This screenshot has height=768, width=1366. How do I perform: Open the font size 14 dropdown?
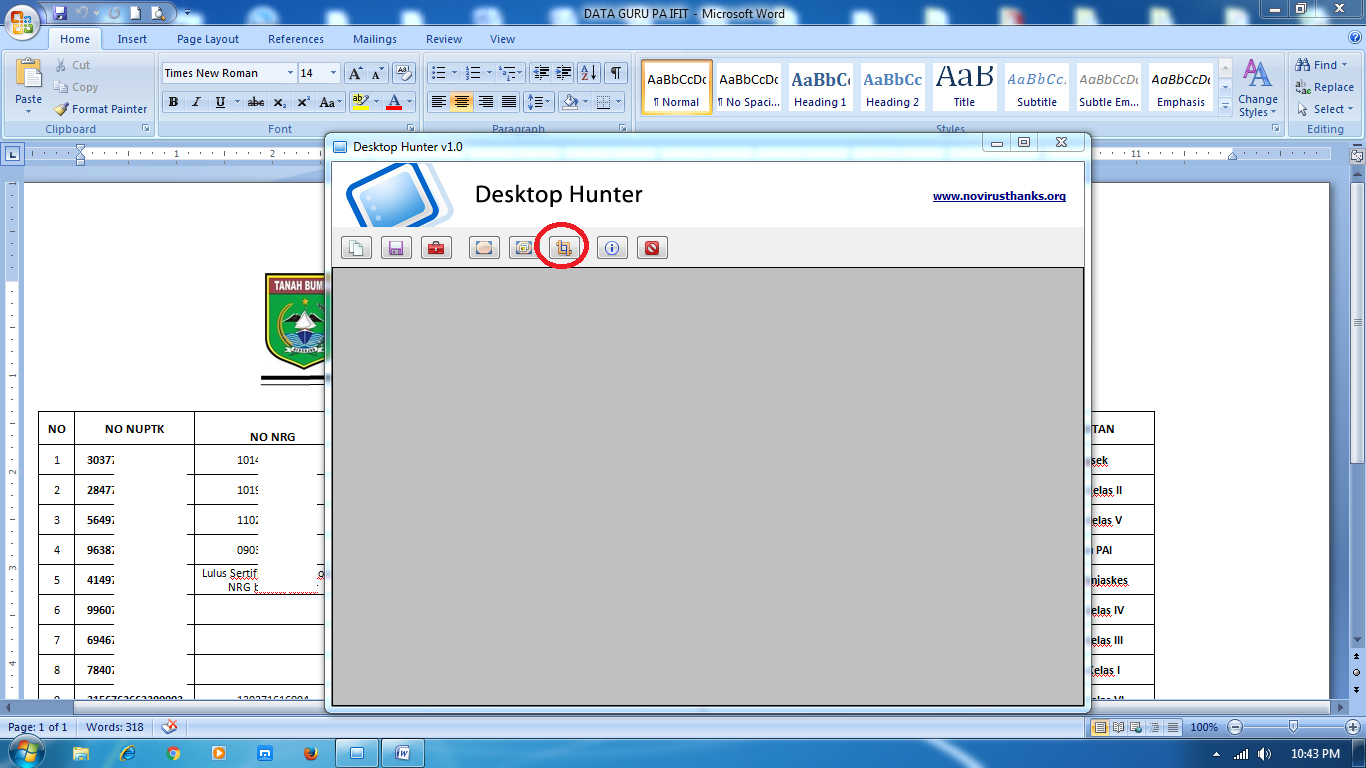334,73
